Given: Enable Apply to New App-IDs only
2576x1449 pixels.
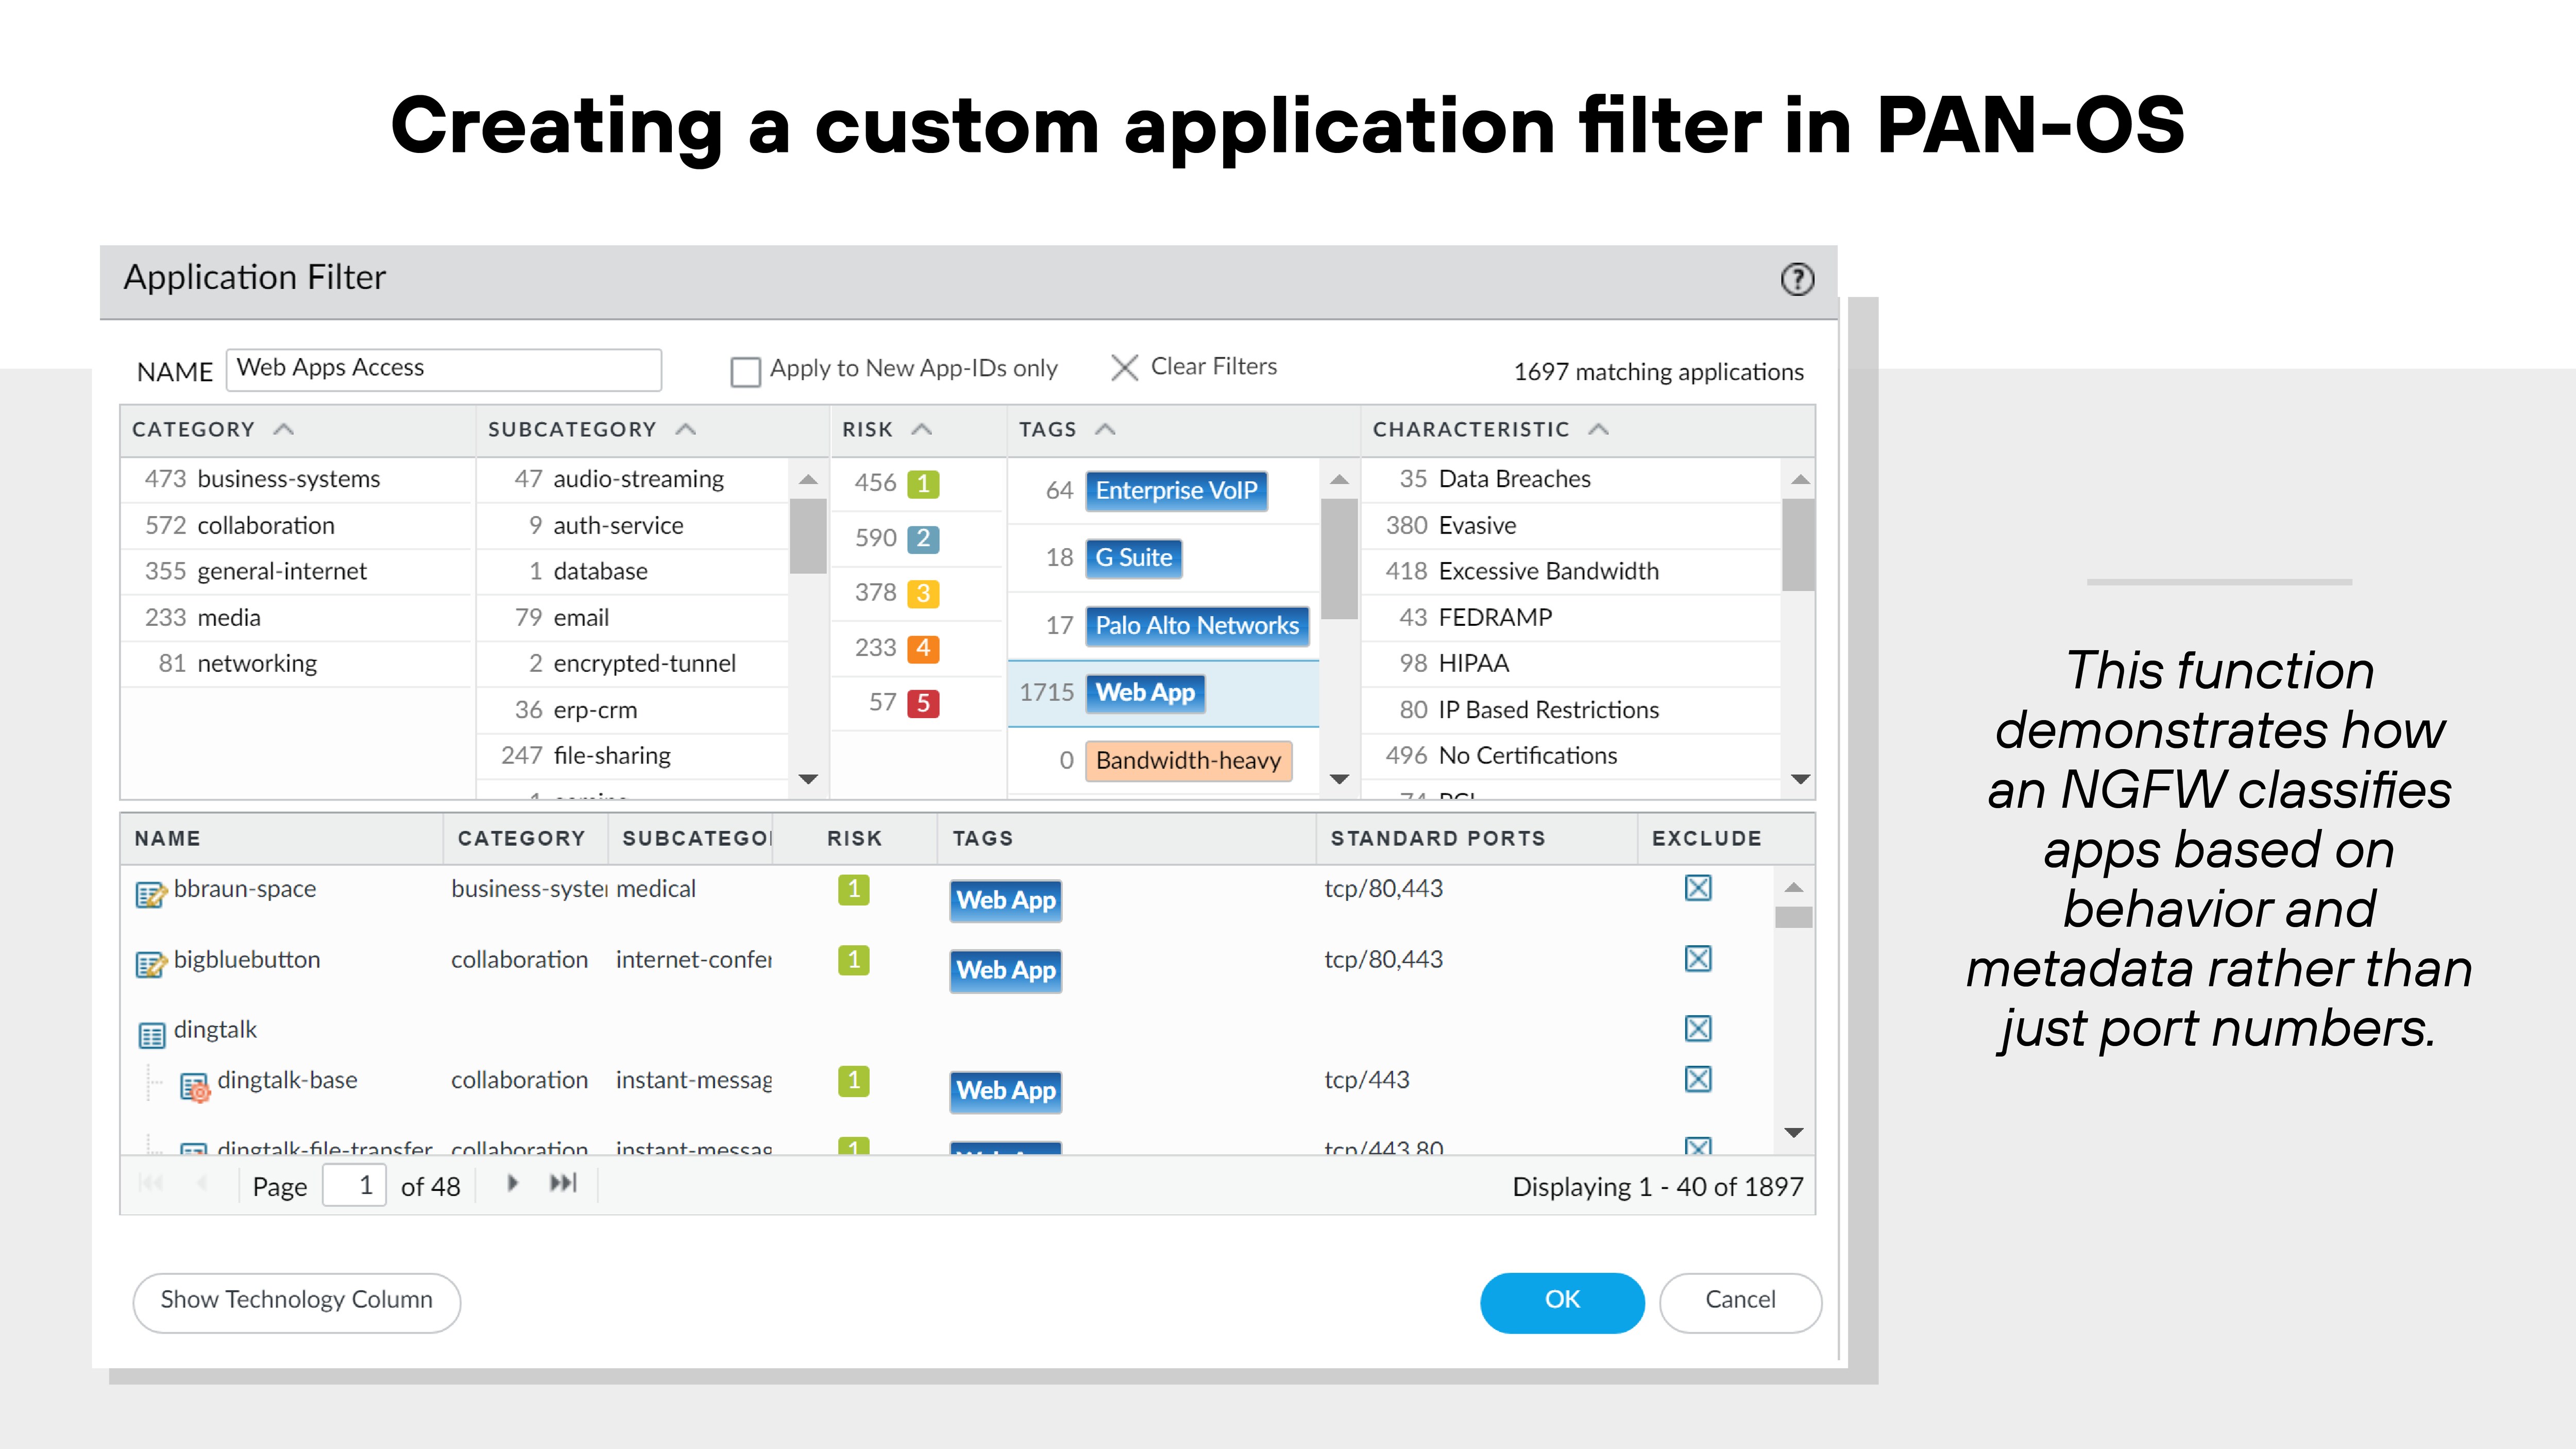Looking at the screenshot, I should [745, 370].
